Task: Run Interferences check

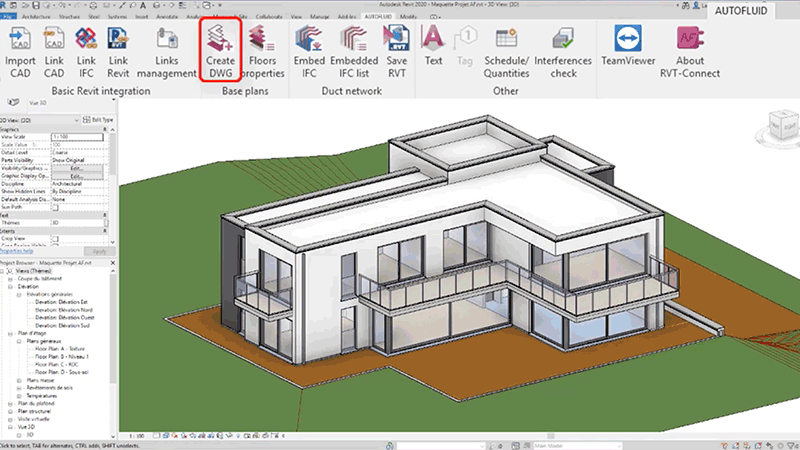Action: pos(563,53)
